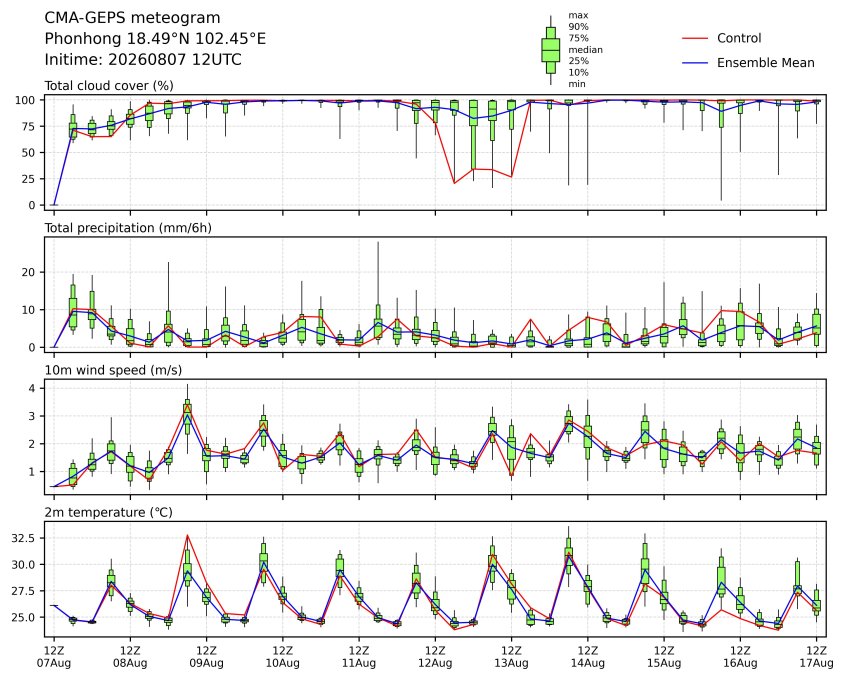Click the median label in the legend
This screenshot has height=680, width=845.
(x=585, y=50)
